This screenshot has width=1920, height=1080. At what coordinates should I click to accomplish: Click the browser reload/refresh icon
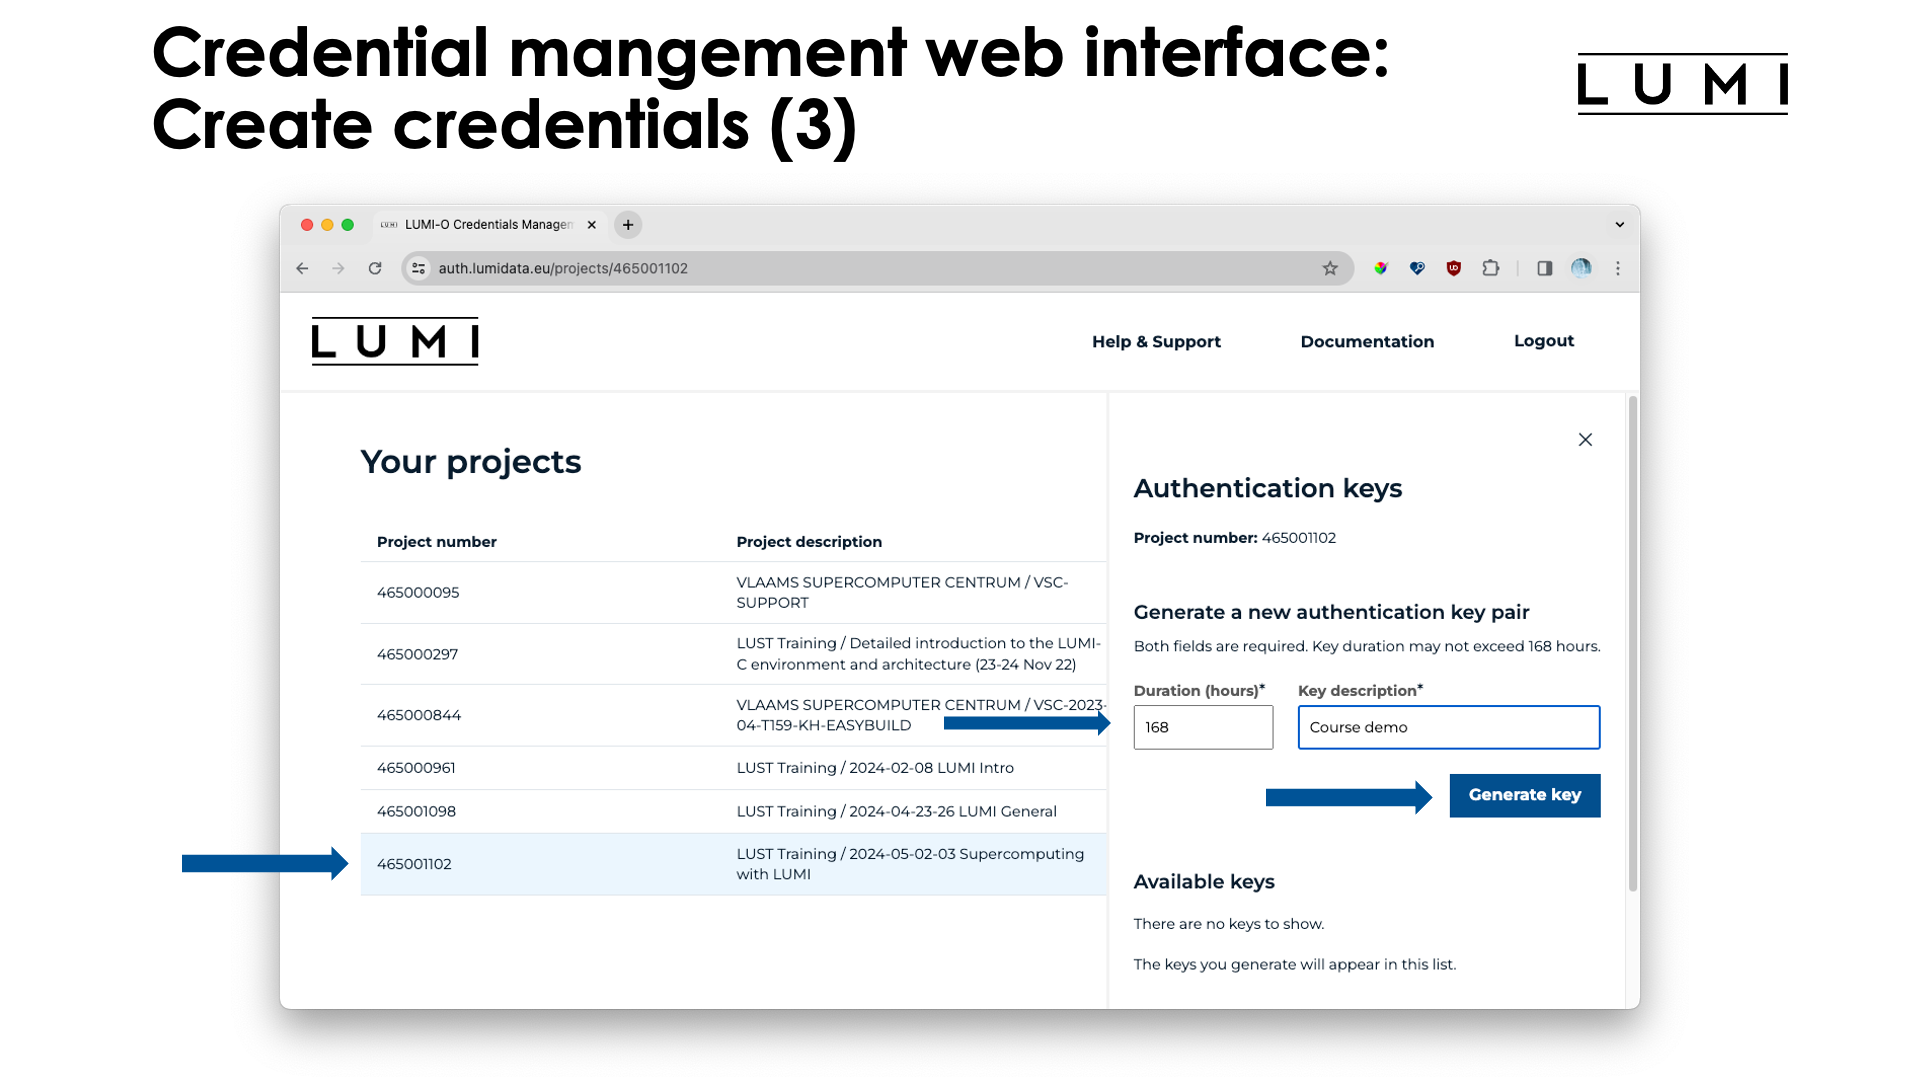pyautogui.click(x=376, y=268)
